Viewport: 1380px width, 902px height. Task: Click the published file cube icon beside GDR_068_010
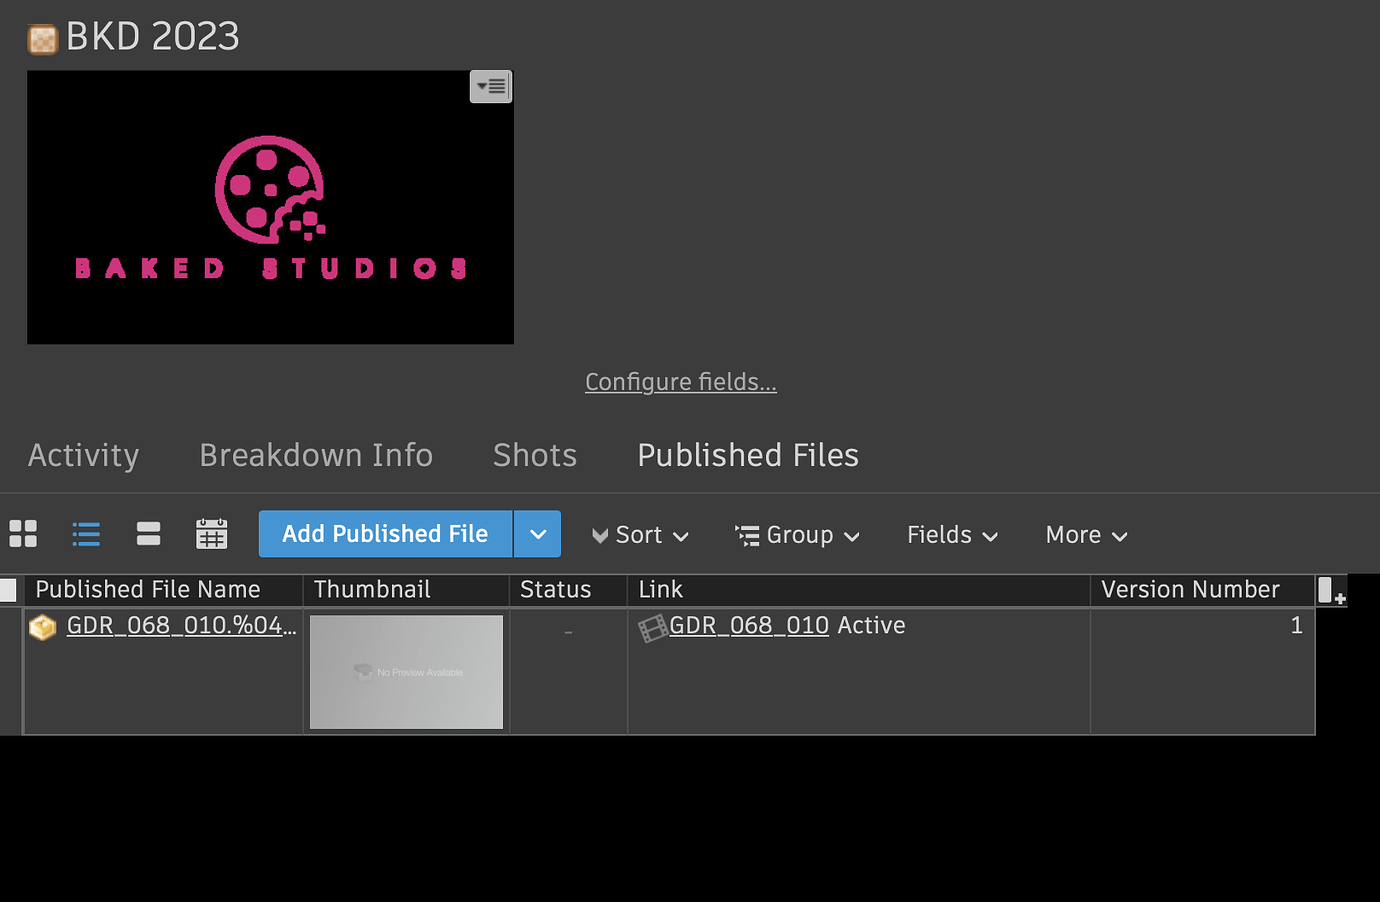pyautogui.click(x=42, y=626)
